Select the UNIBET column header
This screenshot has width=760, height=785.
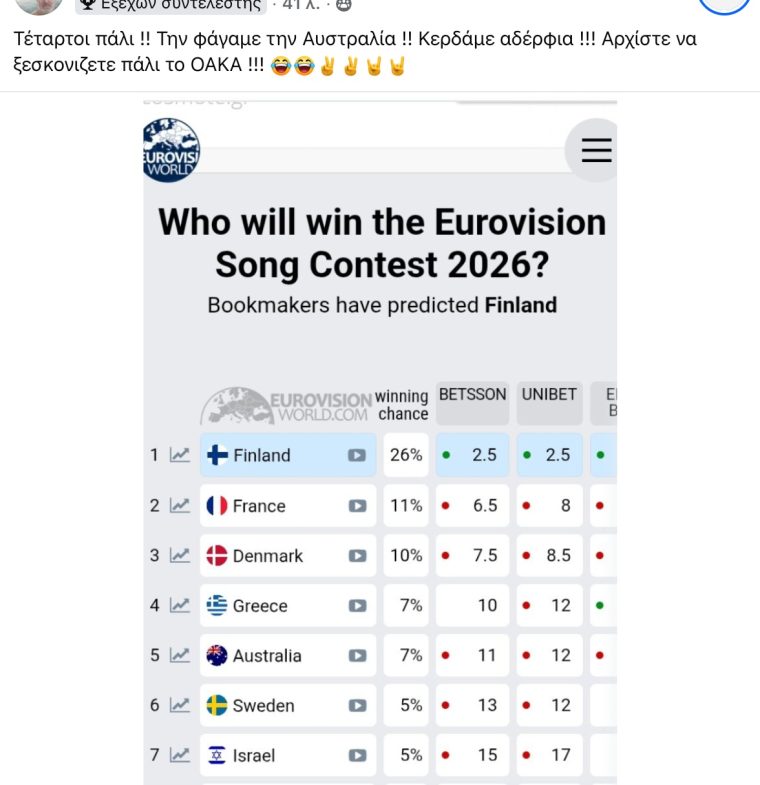click(549, 395)
